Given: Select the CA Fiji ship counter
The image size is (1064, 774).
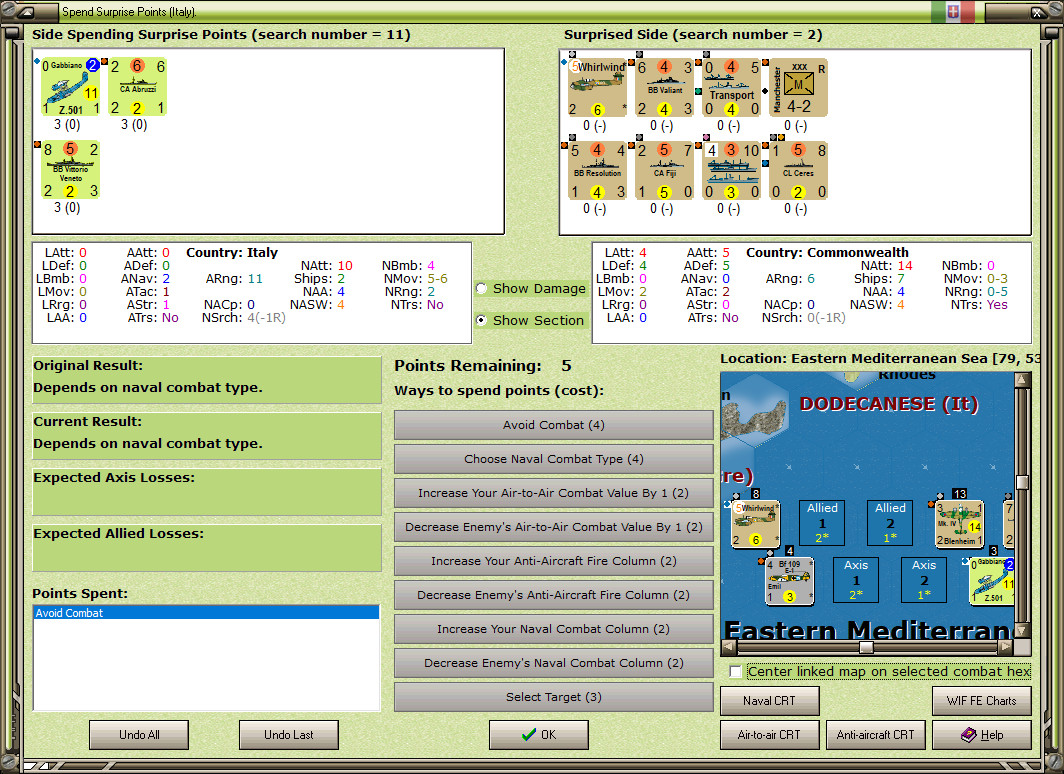Looking at the screenshot, I should pos(664,171).
